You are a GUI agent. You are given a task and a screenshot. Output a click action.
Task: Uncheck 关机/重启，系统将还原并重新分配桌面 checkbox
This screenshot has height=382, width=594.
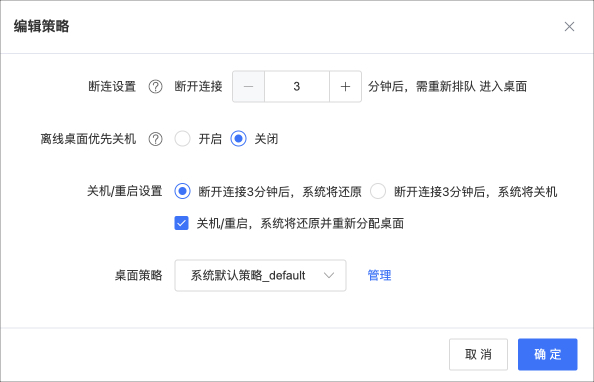tap(181, 223)
